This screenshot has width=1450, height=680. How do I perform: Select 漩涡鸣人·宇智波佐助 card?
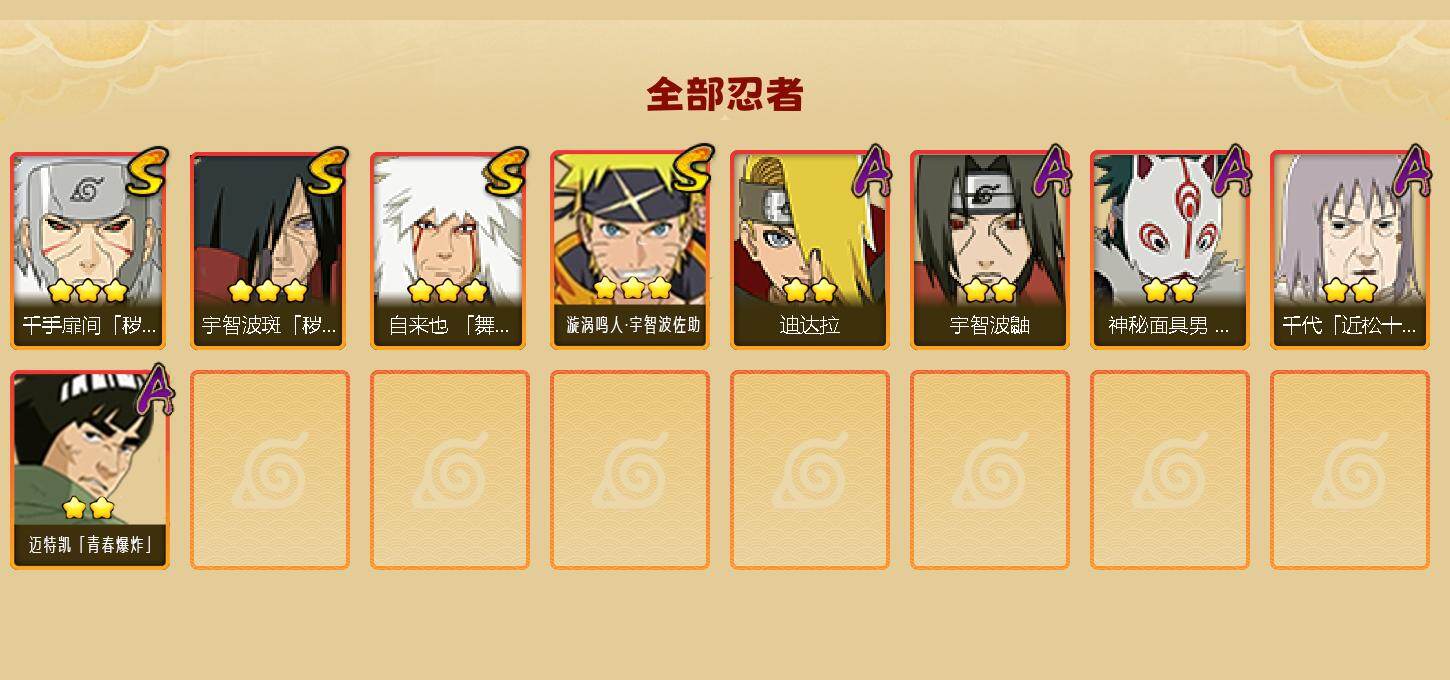pos(629,251)
